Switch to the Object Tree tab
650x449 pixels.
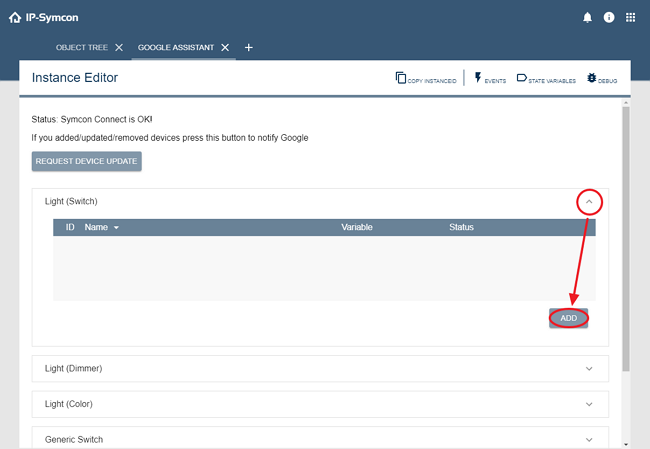pyautogui.click(x=82, y=47)
